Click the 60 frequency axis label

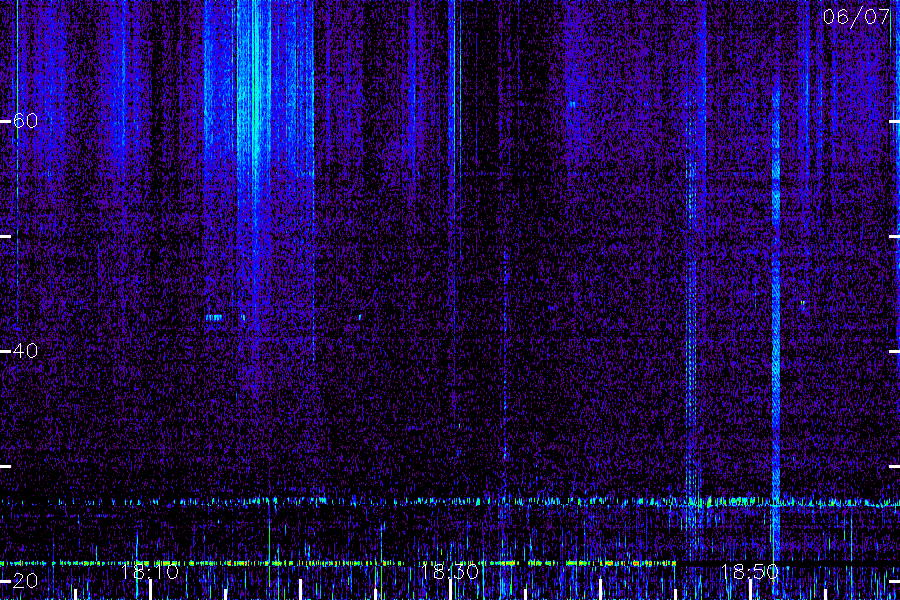[25, 121]
